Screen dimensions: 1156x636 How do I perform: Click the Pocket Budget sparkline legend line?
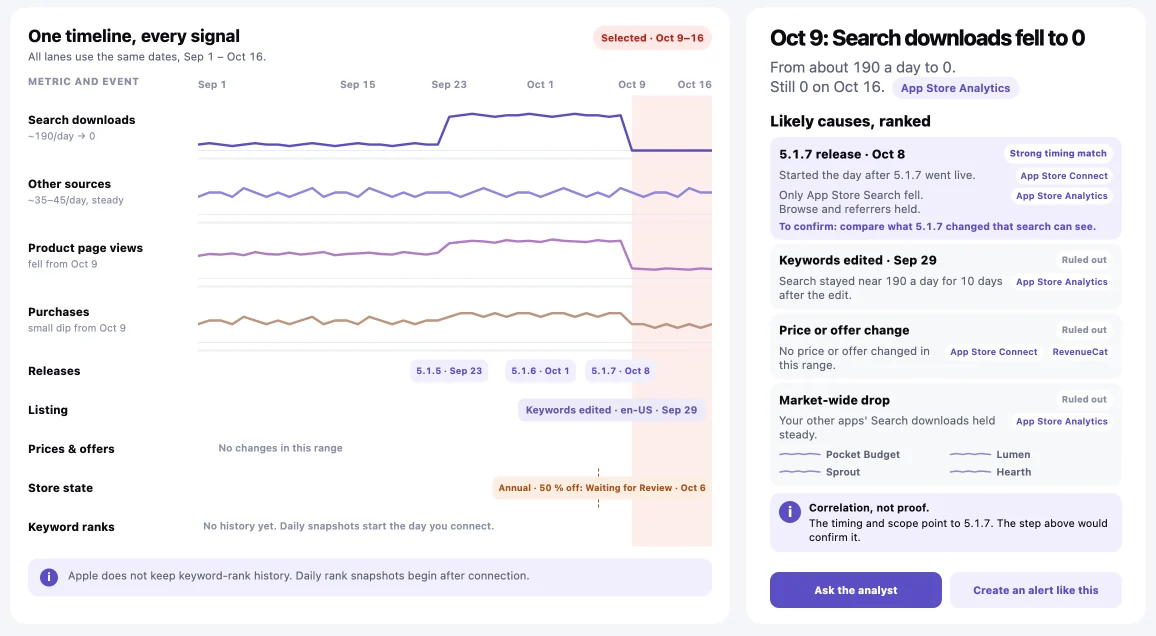tap(799, 455)
